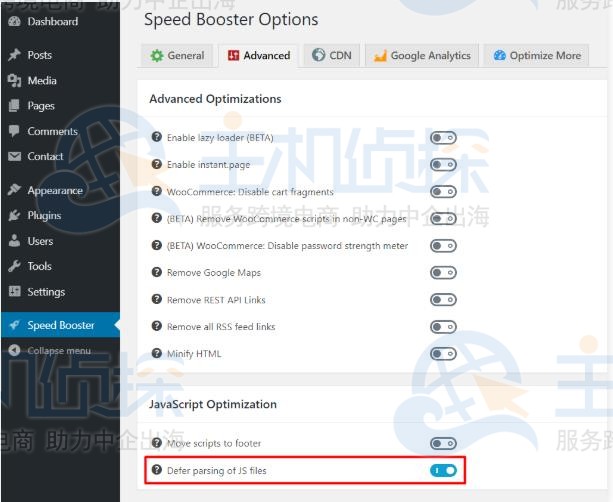The image size is (613, 502).
Task: Select the Google Analytics tab
Action: (421, 56)
